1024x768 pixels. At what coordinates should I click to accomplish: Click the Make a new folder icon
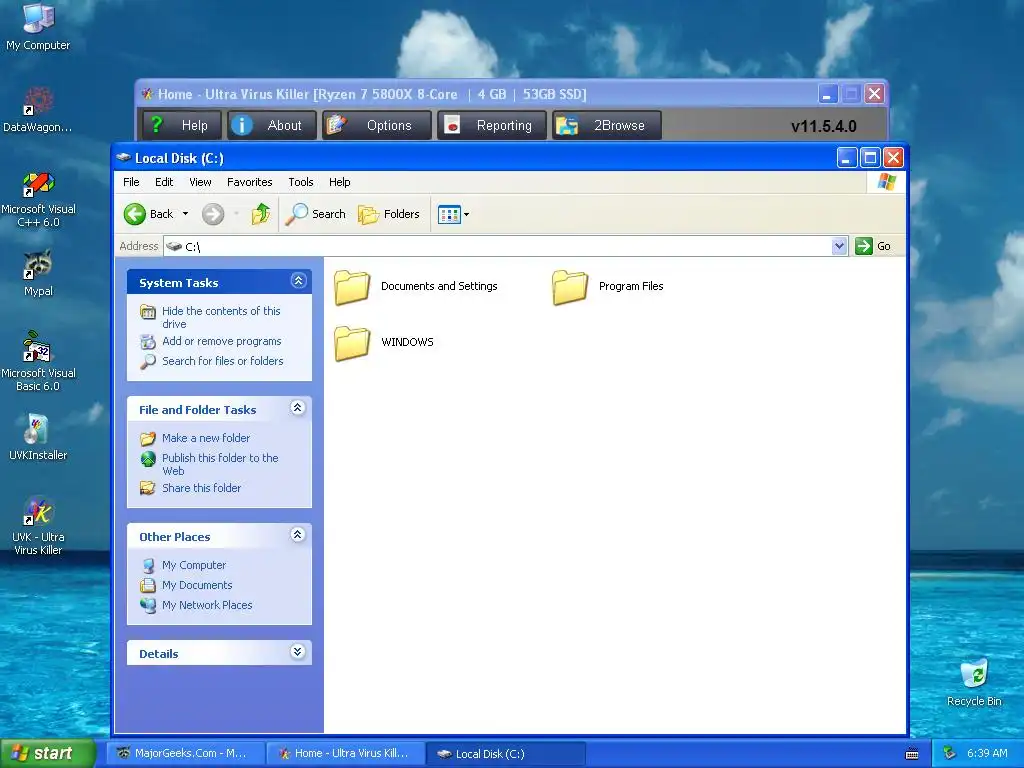click(148, 438)
